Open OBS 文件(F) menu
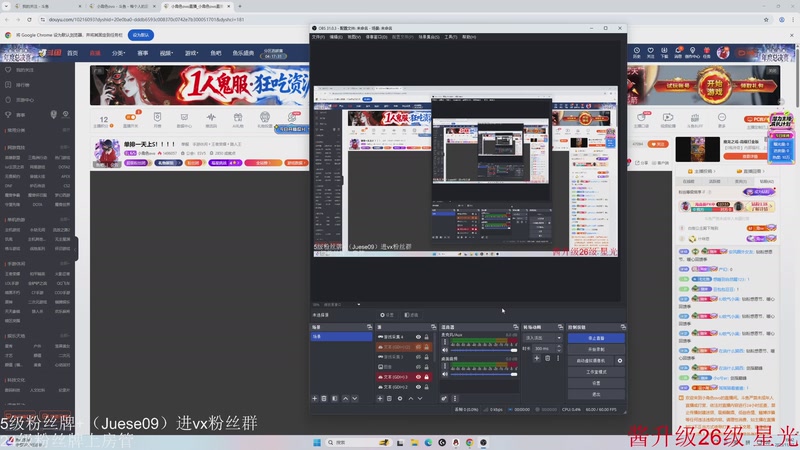 pyautogui.click(x=318, y=37)
